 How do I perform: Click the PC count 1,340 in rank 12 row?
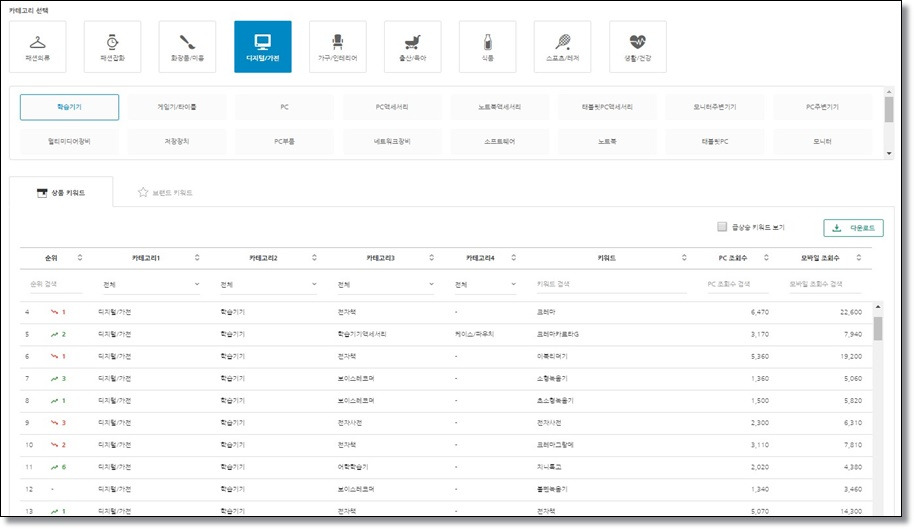[760, 489]
